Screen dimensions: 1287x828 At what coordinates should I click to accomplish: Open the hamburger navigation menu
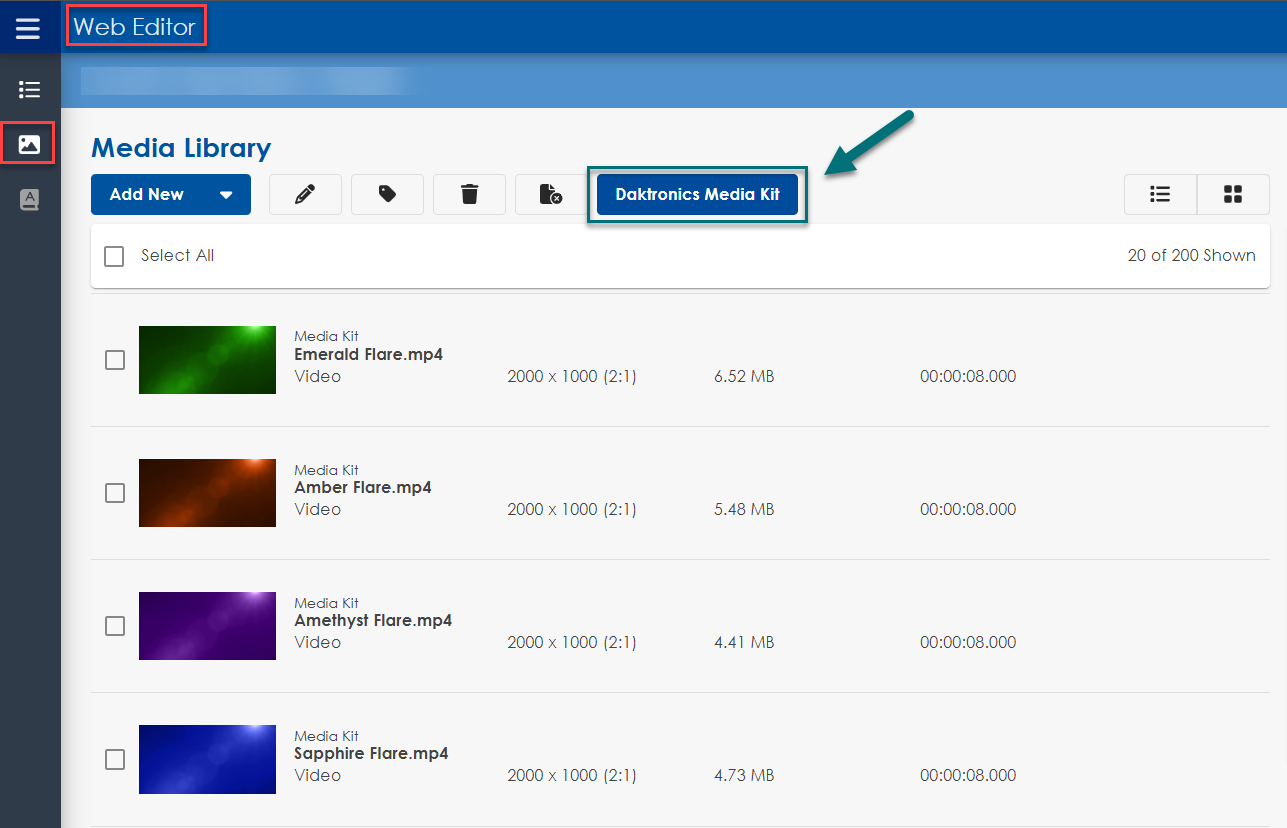(28, 28)
